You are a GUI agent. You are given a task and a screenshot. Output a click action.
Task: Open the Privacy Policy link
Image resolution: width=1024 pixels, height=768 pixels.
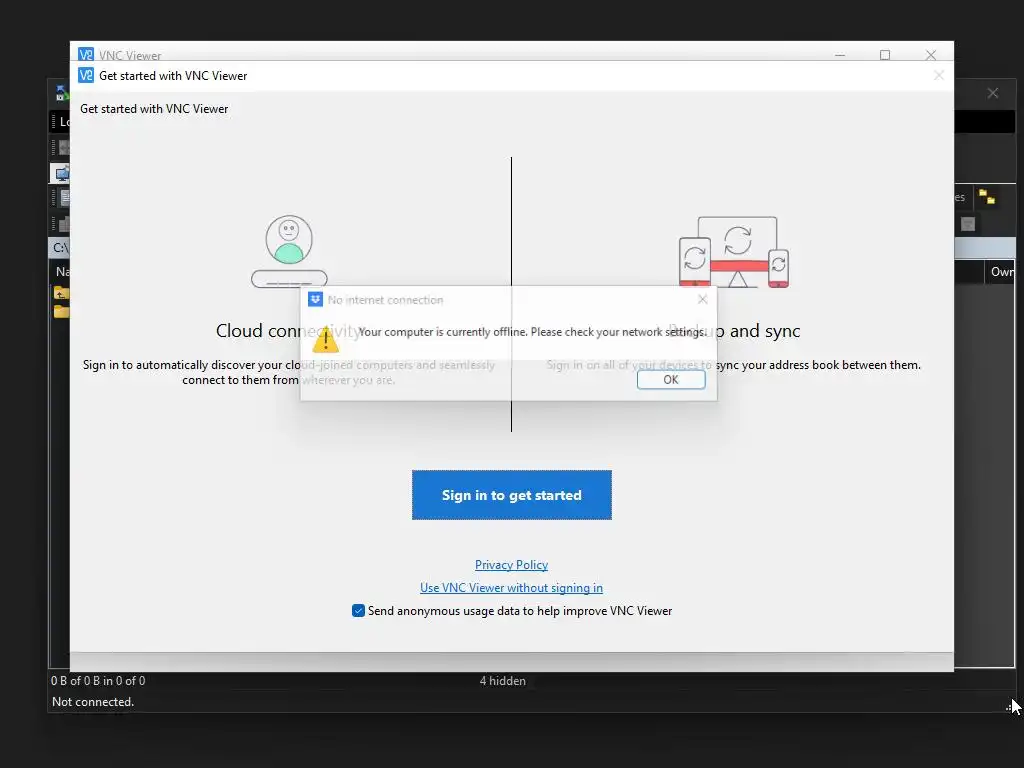(x=511, y=565)
